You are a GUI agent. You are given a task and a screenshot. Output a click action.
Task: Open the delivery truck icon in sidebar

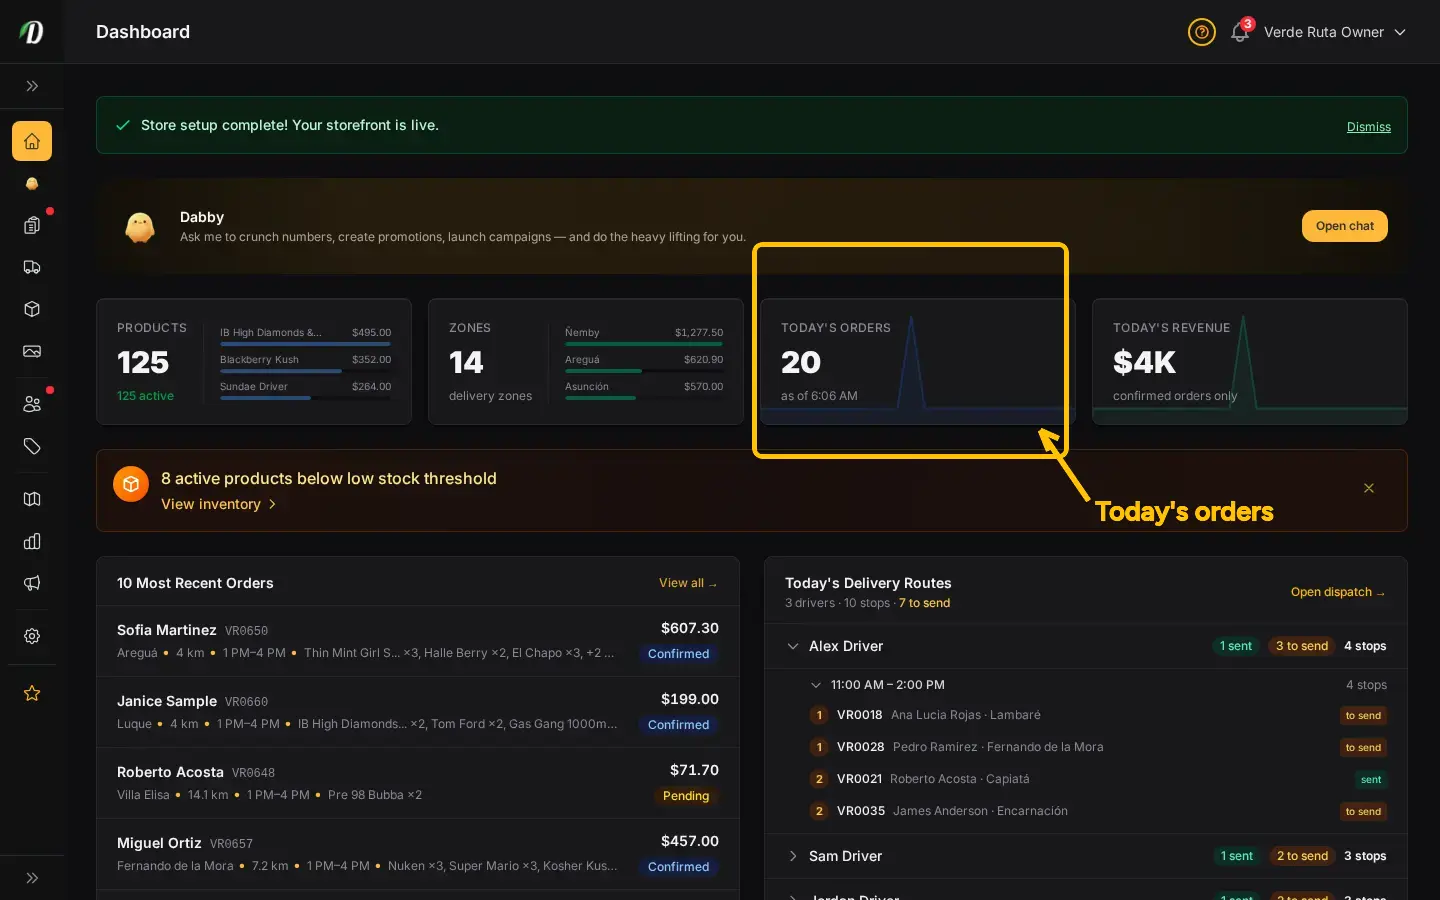point(32,267)
